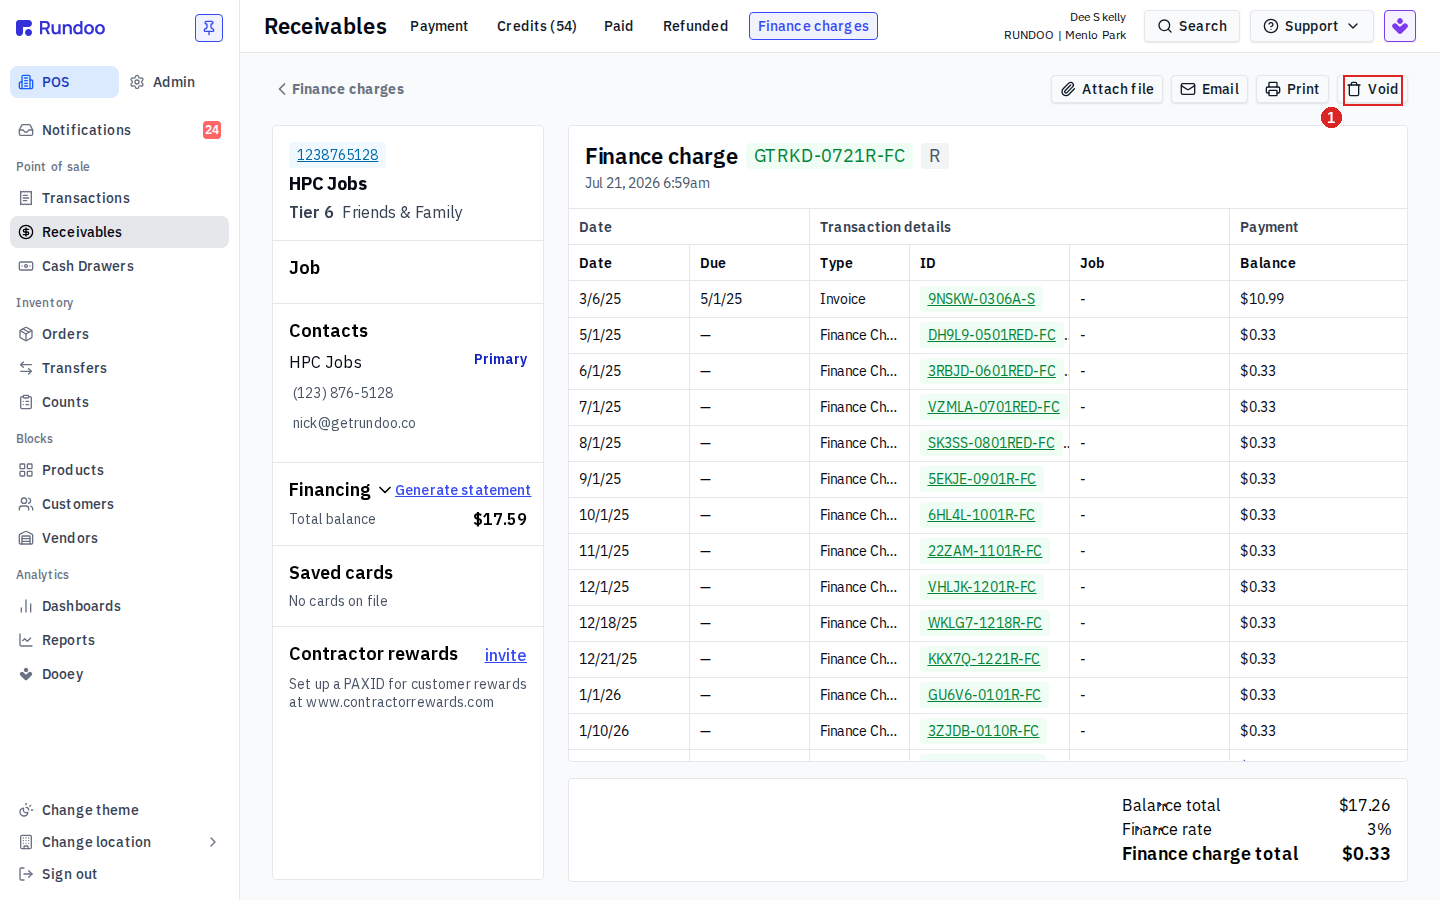The width and height of the screenshot is (1440, 900).
Task: Click the Finance charge total $0.33
Action: click(x=1366, y=854)
